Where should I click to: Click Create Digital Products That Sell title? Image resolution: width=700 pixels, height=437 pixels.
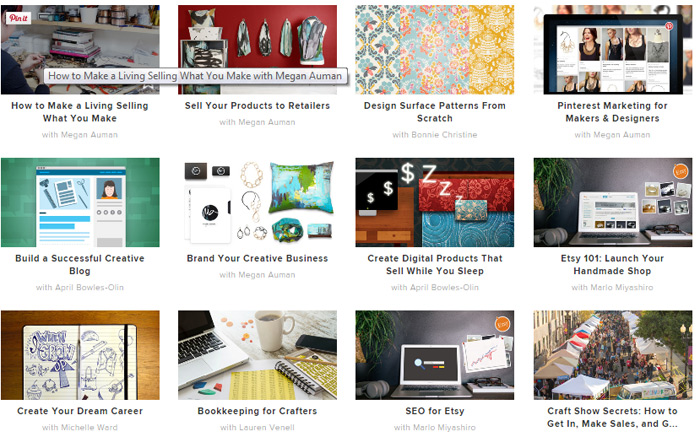click(434, 265)
